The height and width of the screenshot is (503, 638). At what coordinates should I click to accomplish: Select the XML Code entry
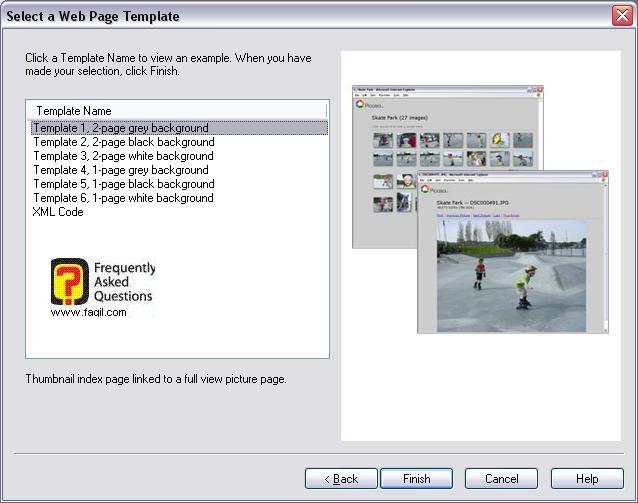pyautogui.click(x=58, y=212)
